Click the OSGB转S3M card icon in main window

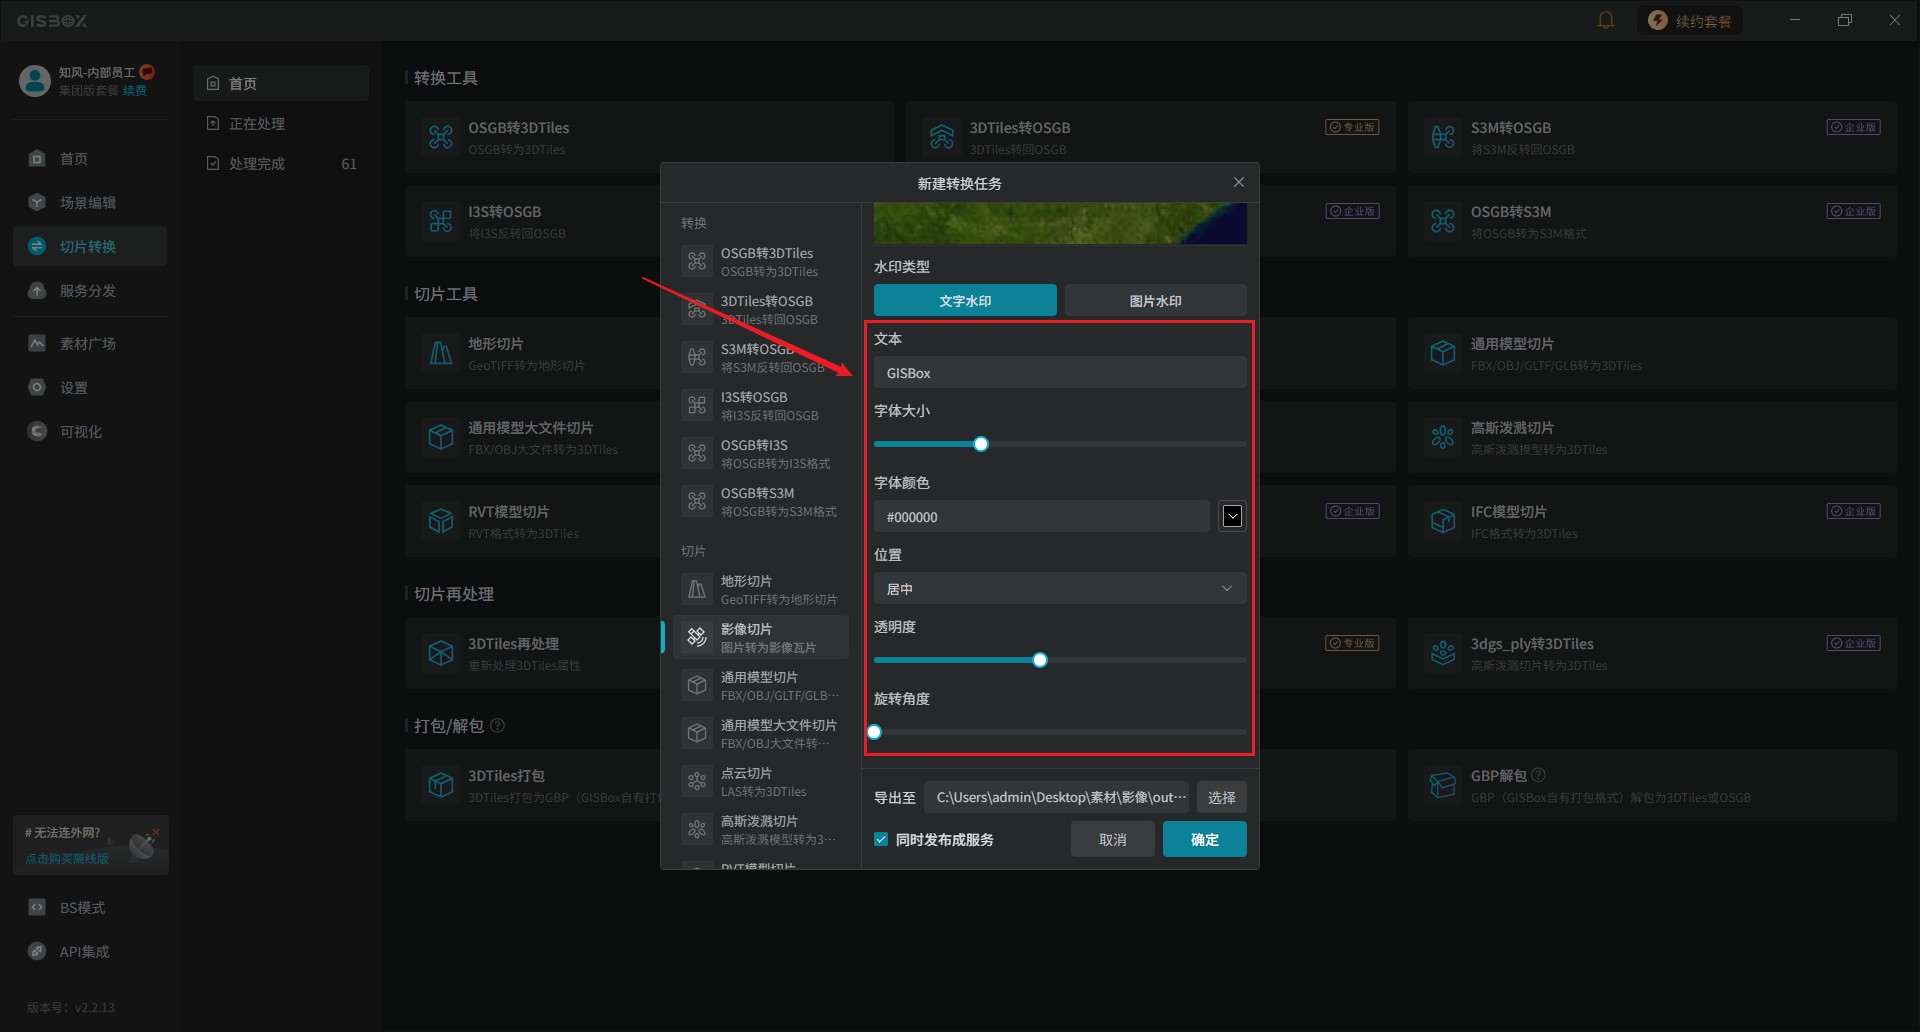[x=1443, y=221]
